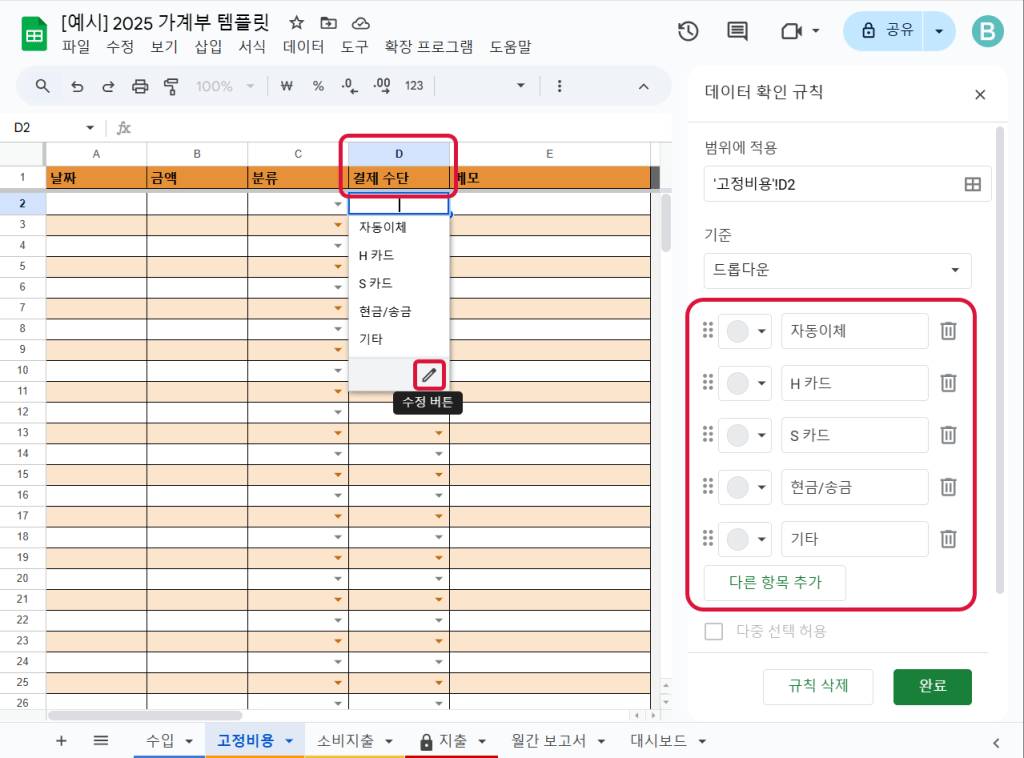1024x758 pixels.
Task: Delete the '자동이체' item with trash icon
Action: click(948, 331)
